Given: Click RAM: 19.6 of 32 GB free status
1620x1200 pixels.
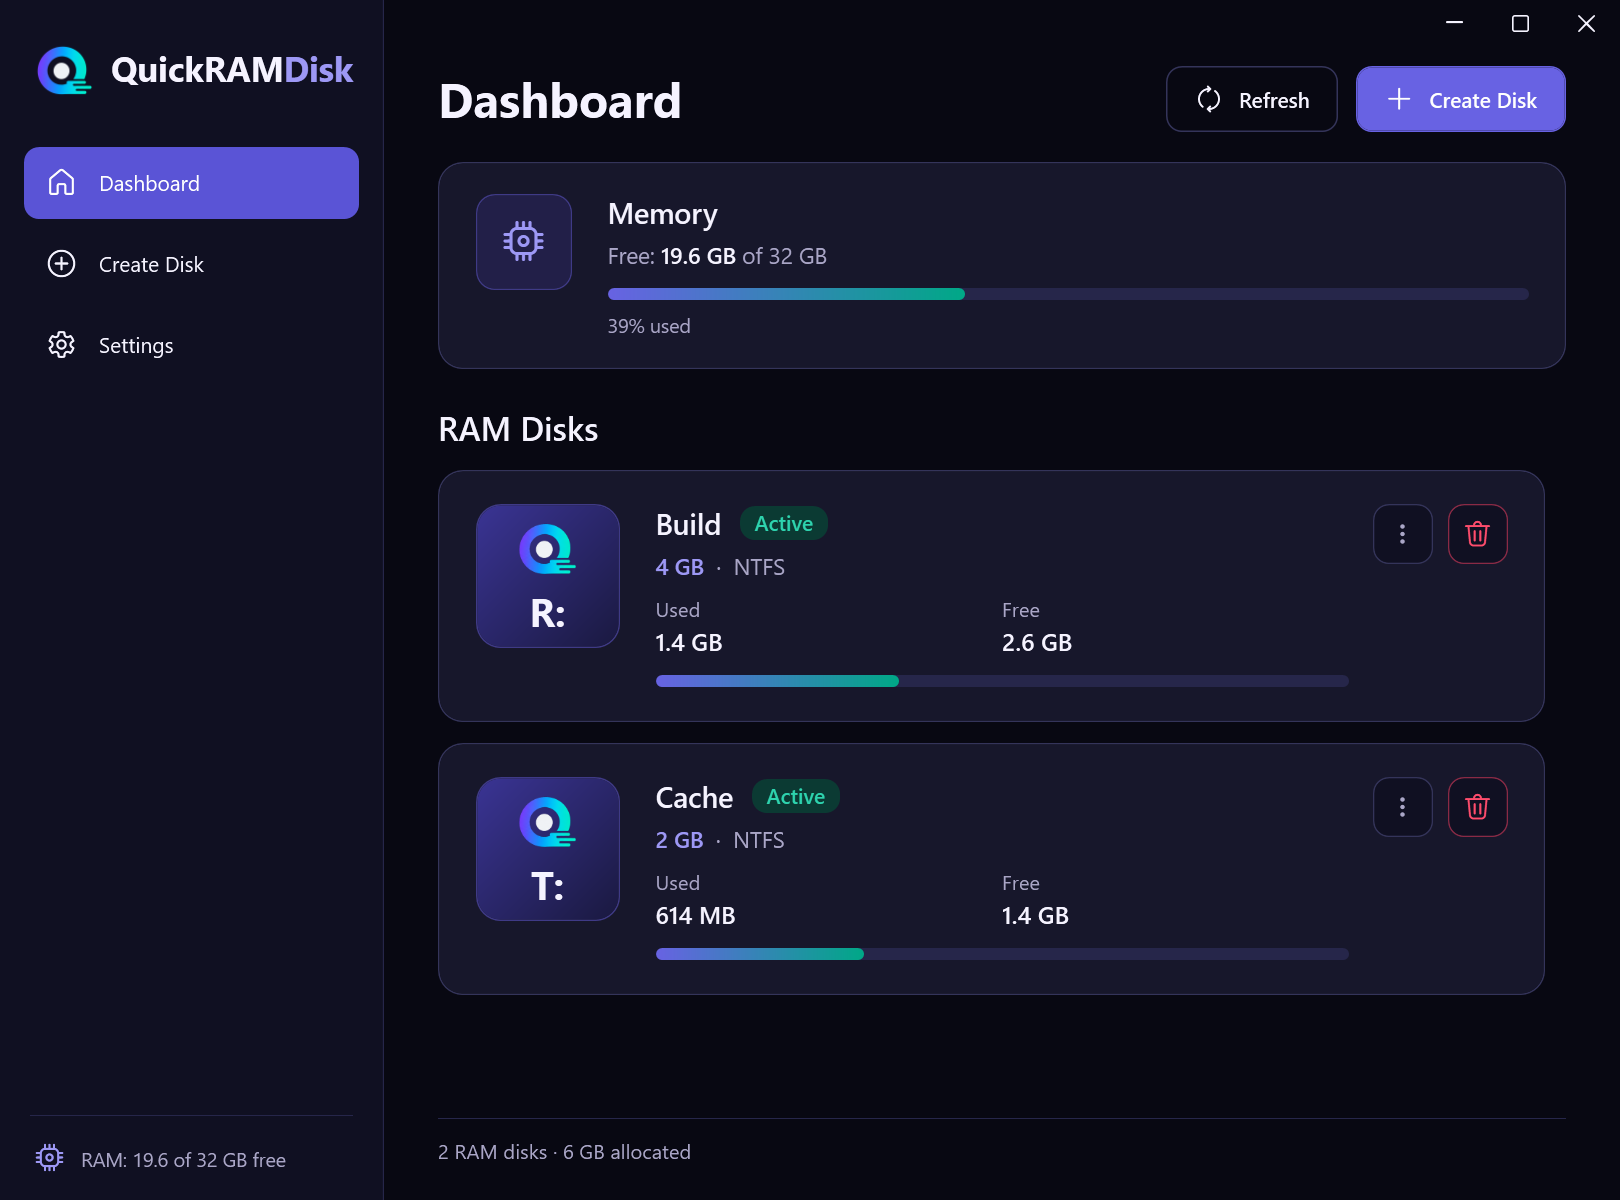Looking at the screenshot, I should (x=183, y=1160).
